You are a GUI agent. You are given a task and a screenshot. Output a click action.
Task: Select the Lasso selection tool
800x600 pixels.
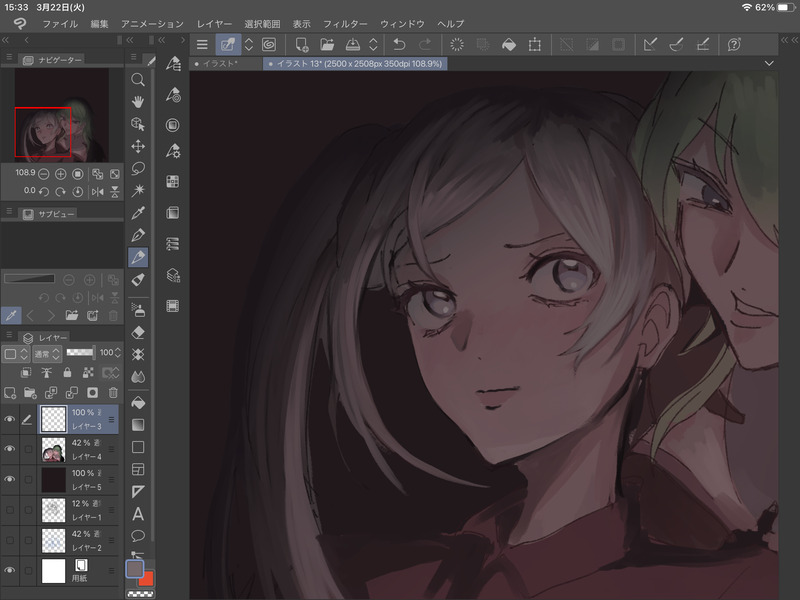coord(138,168)
